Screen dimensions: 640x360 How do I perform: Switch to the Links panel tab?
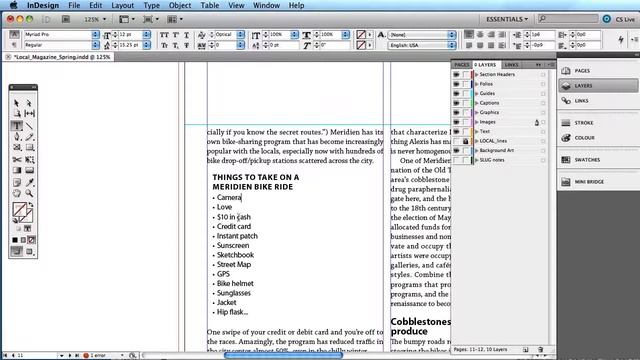point(511,65)
